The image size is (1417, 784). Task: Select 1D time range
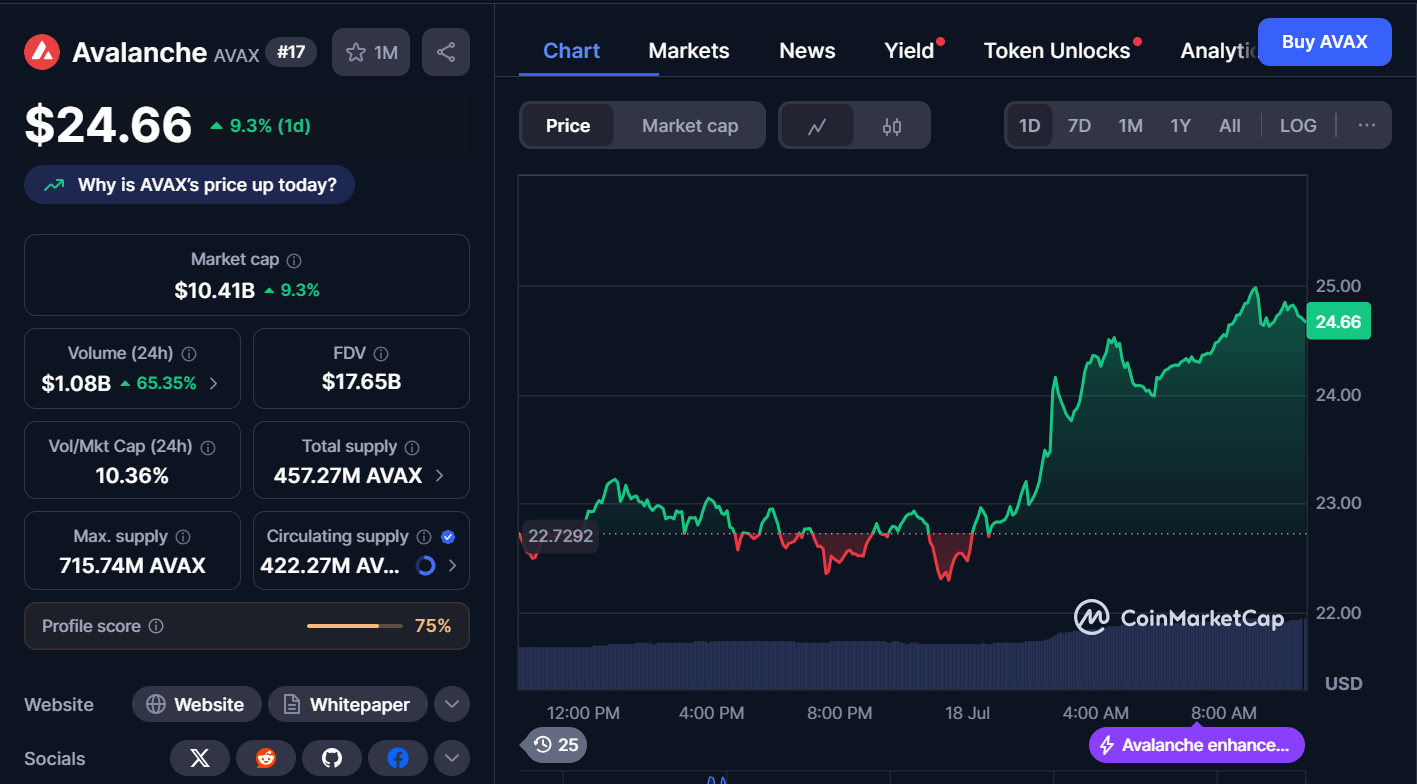[x=1030, y=126]
